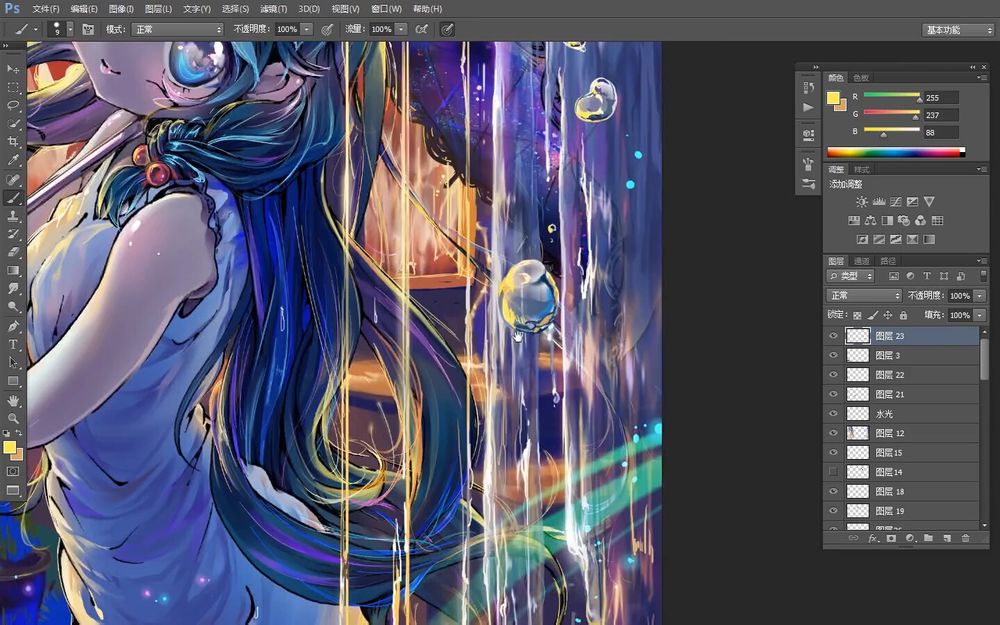The height and width of the screenshot is (625, 1000).
Task: Open the brush preset picker arrow
Action: coord(70,29)
